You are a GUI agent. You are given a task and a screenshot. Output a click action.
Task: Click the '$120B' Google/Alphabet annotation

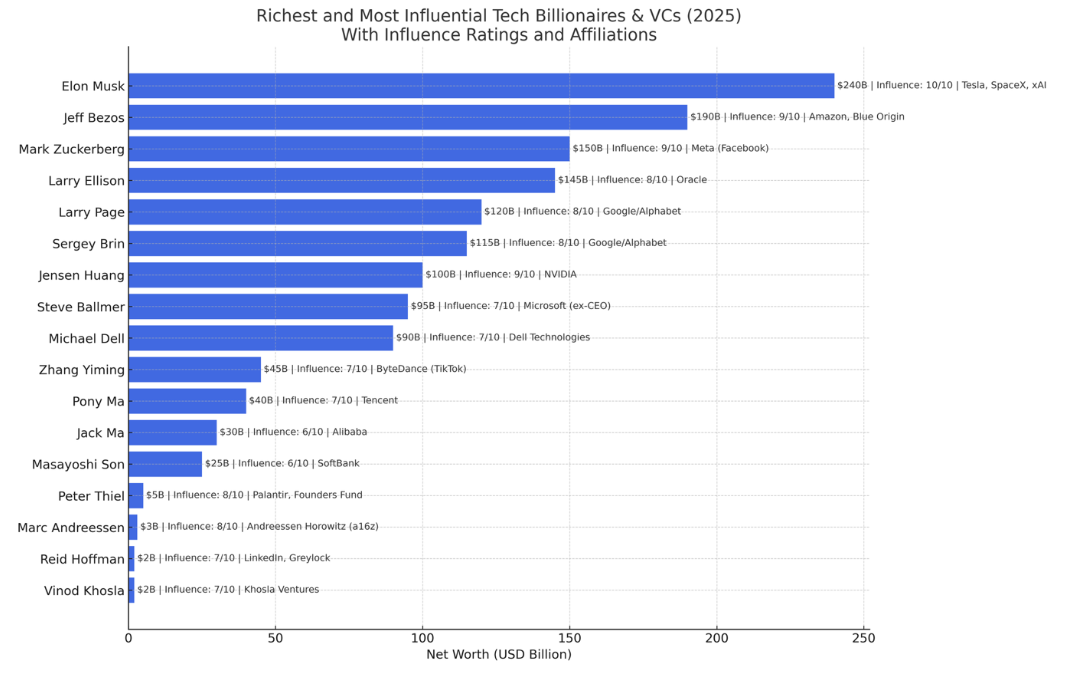[x=582, y=211]
